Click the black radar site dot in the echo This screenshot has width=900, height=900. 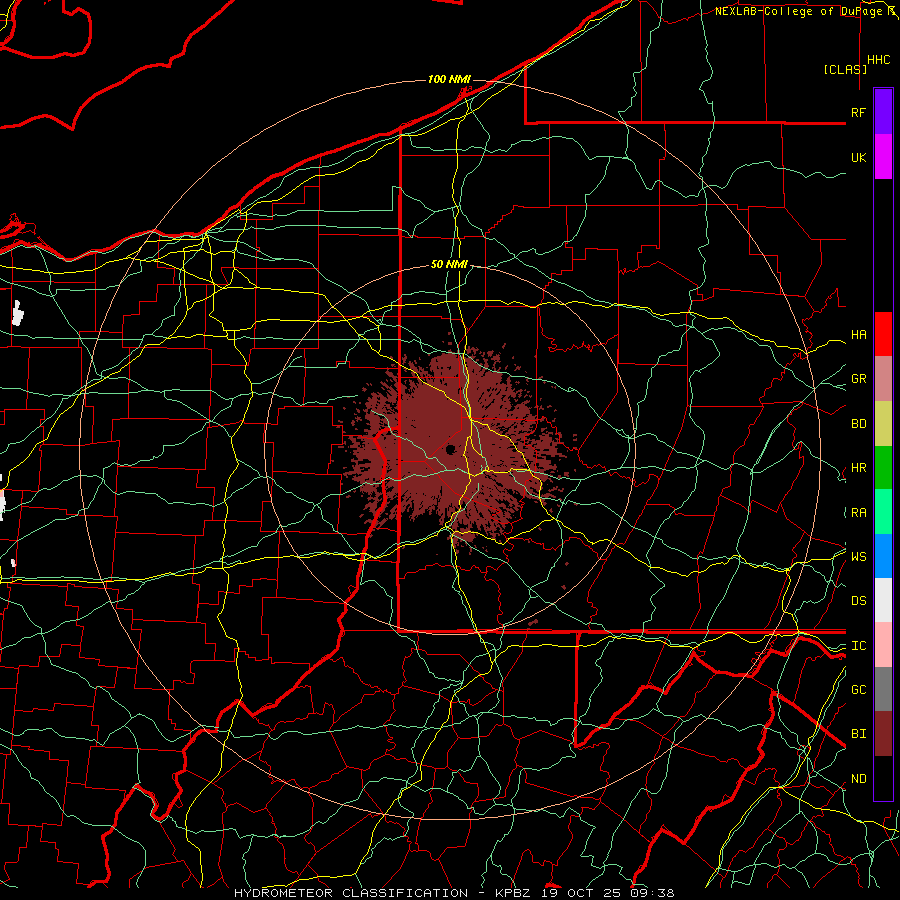click(451, 449)
